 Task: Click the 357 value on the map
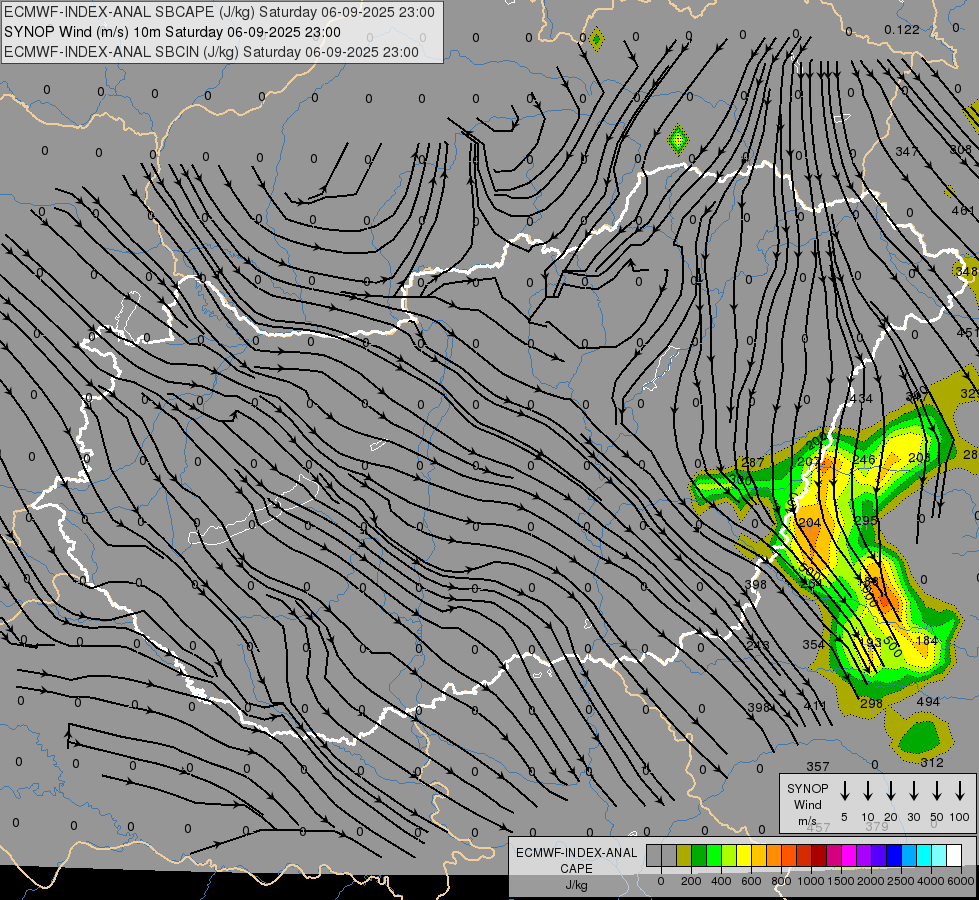818,766
